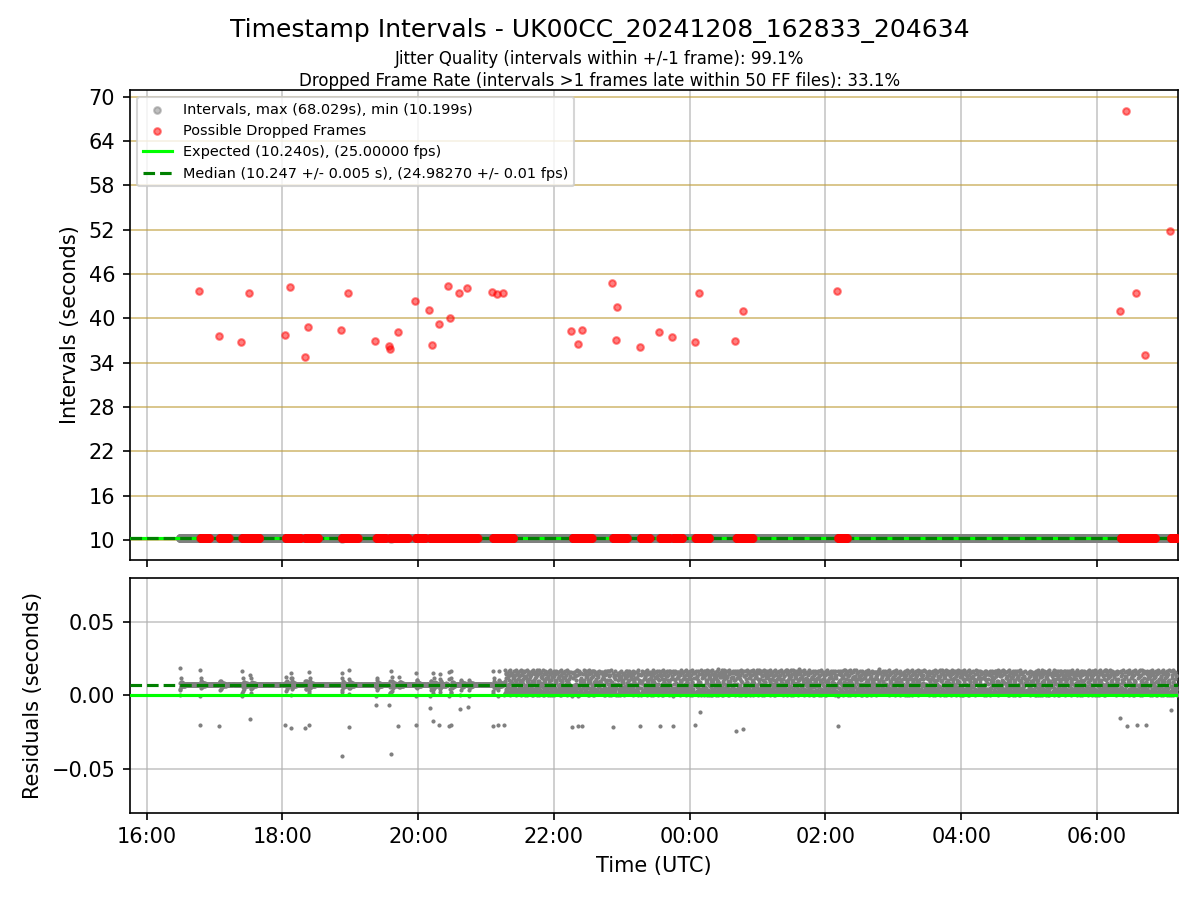
Task: Click the 'Intervals (seconds)' y-axis label
Action: 68,325
